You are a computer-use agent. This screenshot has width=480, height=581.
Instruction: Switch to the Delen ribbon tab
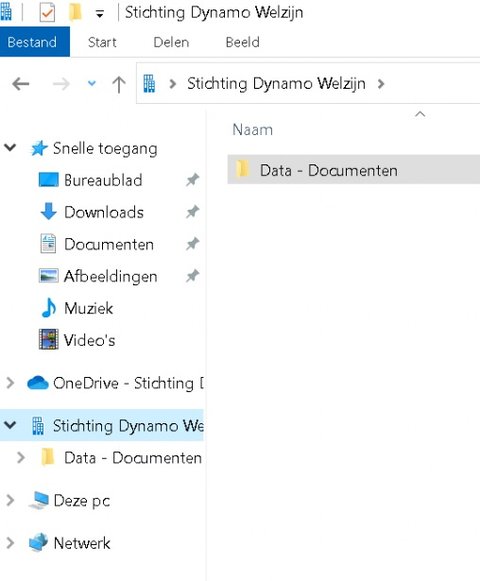pyautogui.click(x=171, y=42)
